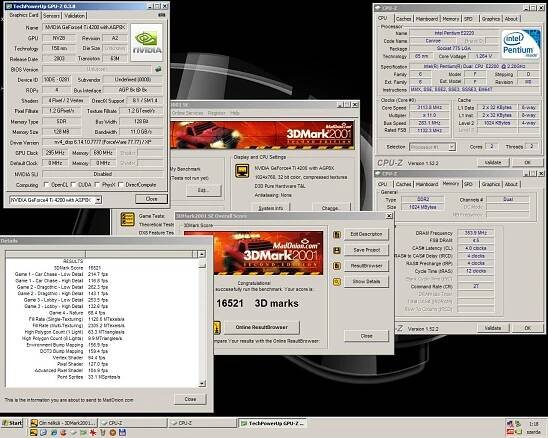This screenshot has width=548, height=438.
Task: Open the ResultBrowser button
Action: tap(366, 266)
